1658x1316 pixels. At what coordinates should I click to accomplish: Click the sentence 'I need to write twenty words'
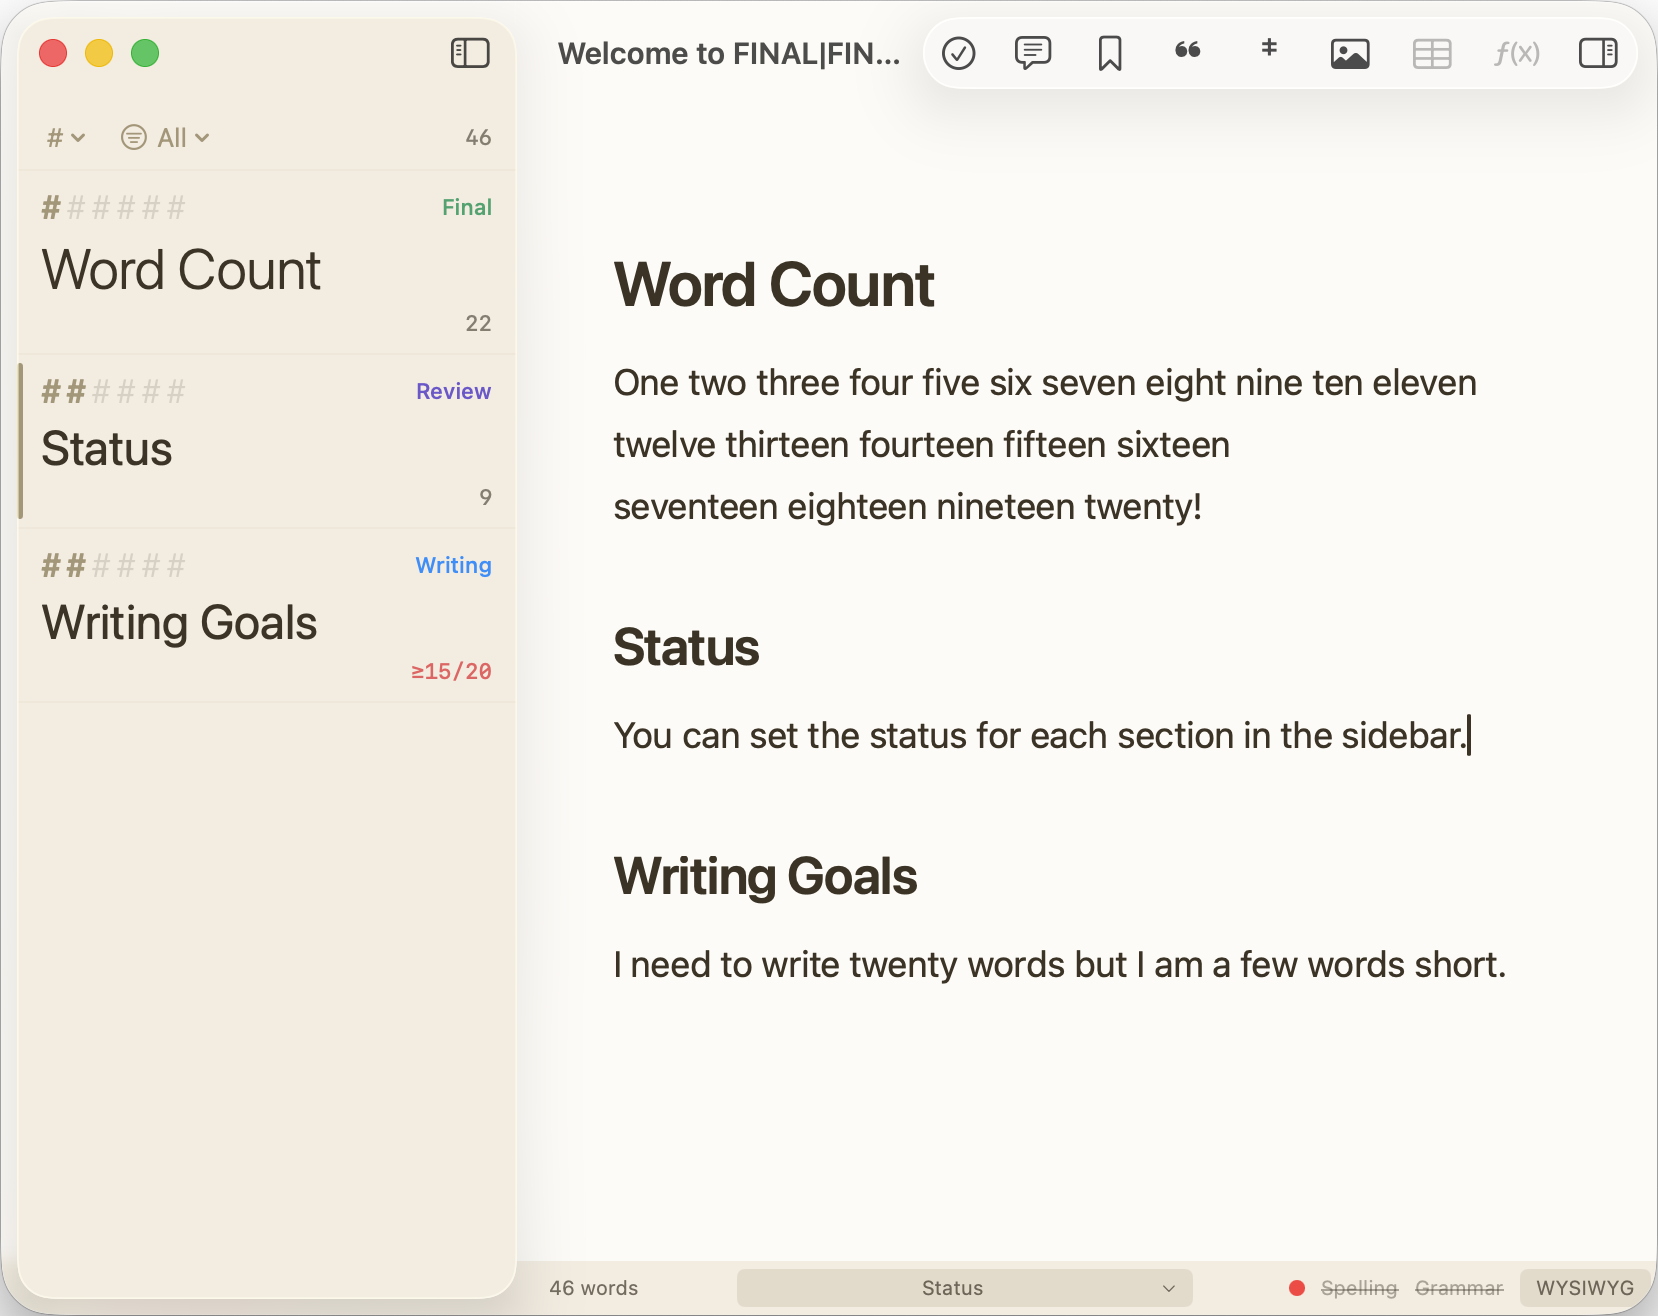pyautogui.click(x=1060, y=965)
